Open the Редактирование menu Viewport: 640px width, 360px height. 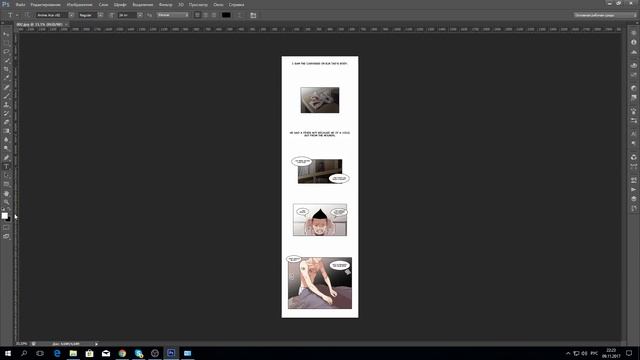(x=46, y=4)
